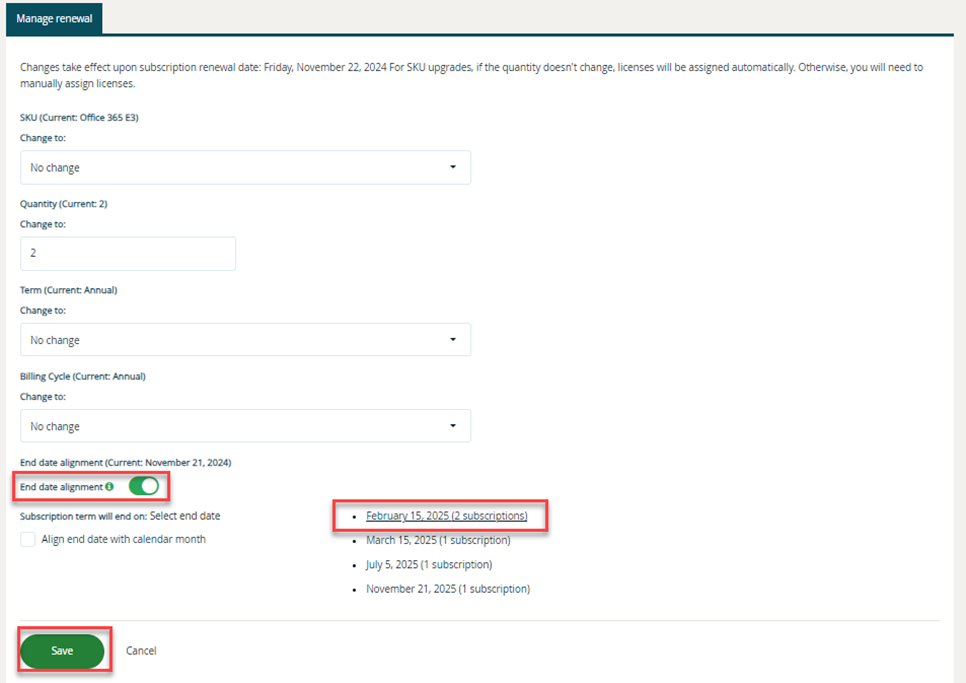Image resolution: width=966 pixels, height=683 pixels.
Task: Select November 21, 2025 end date
Action: pyautogui.click(x=447, y=589)
